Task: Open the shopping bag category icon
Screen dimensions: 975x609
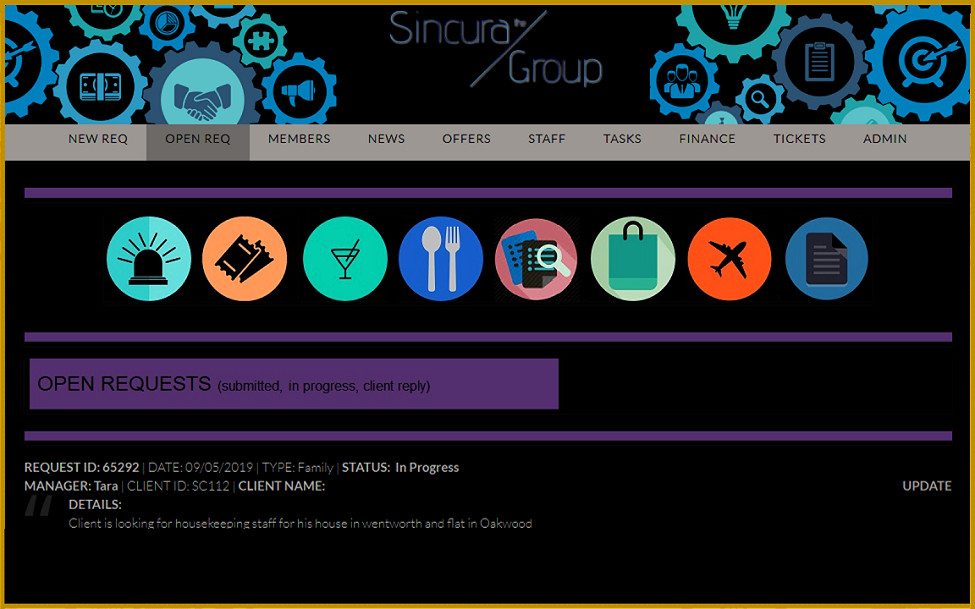Action: pyautogui.click(x=632, y=258)
